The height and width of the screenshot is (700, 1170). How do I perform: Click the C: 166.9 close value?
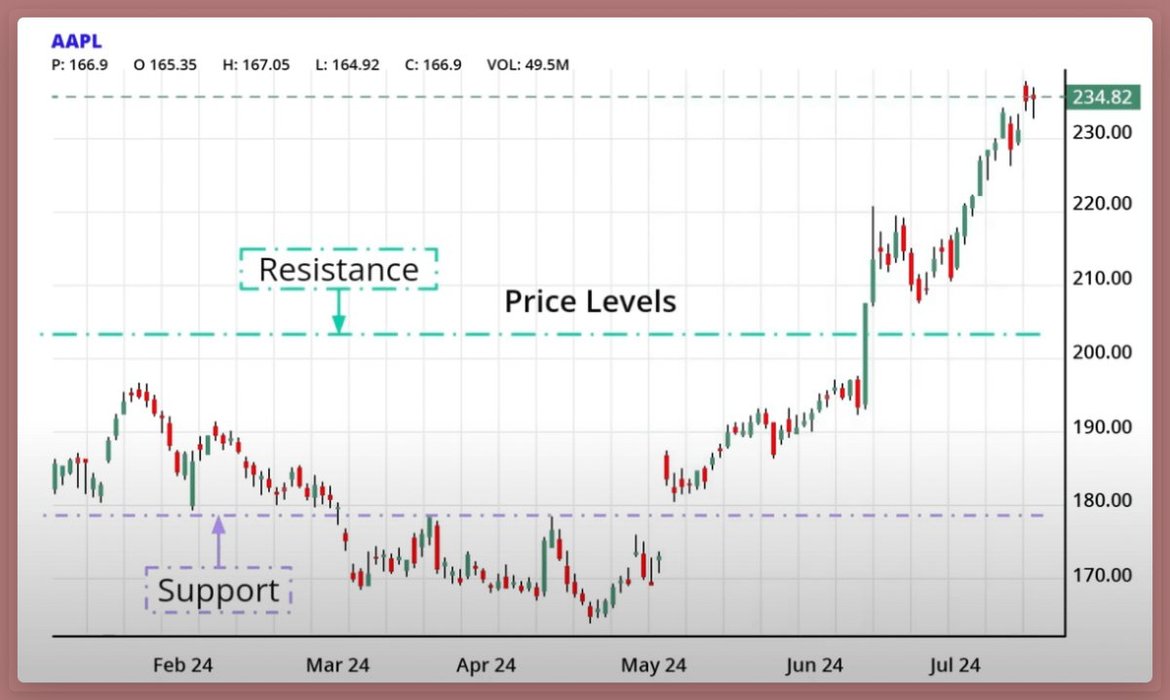(x=434, y=65)
